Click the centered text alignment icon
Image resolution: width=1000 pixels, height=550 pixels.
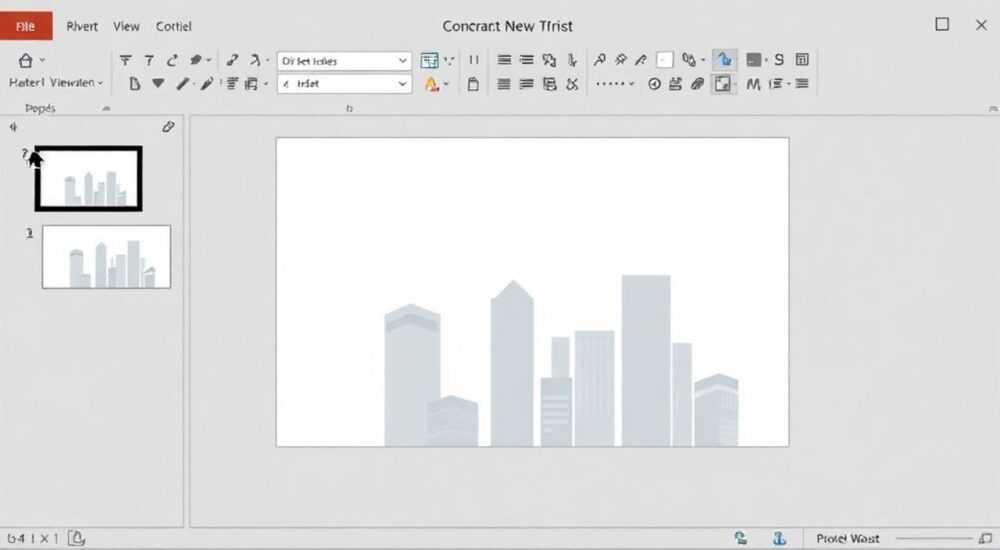pyautogui.click(x=232, y=84)
